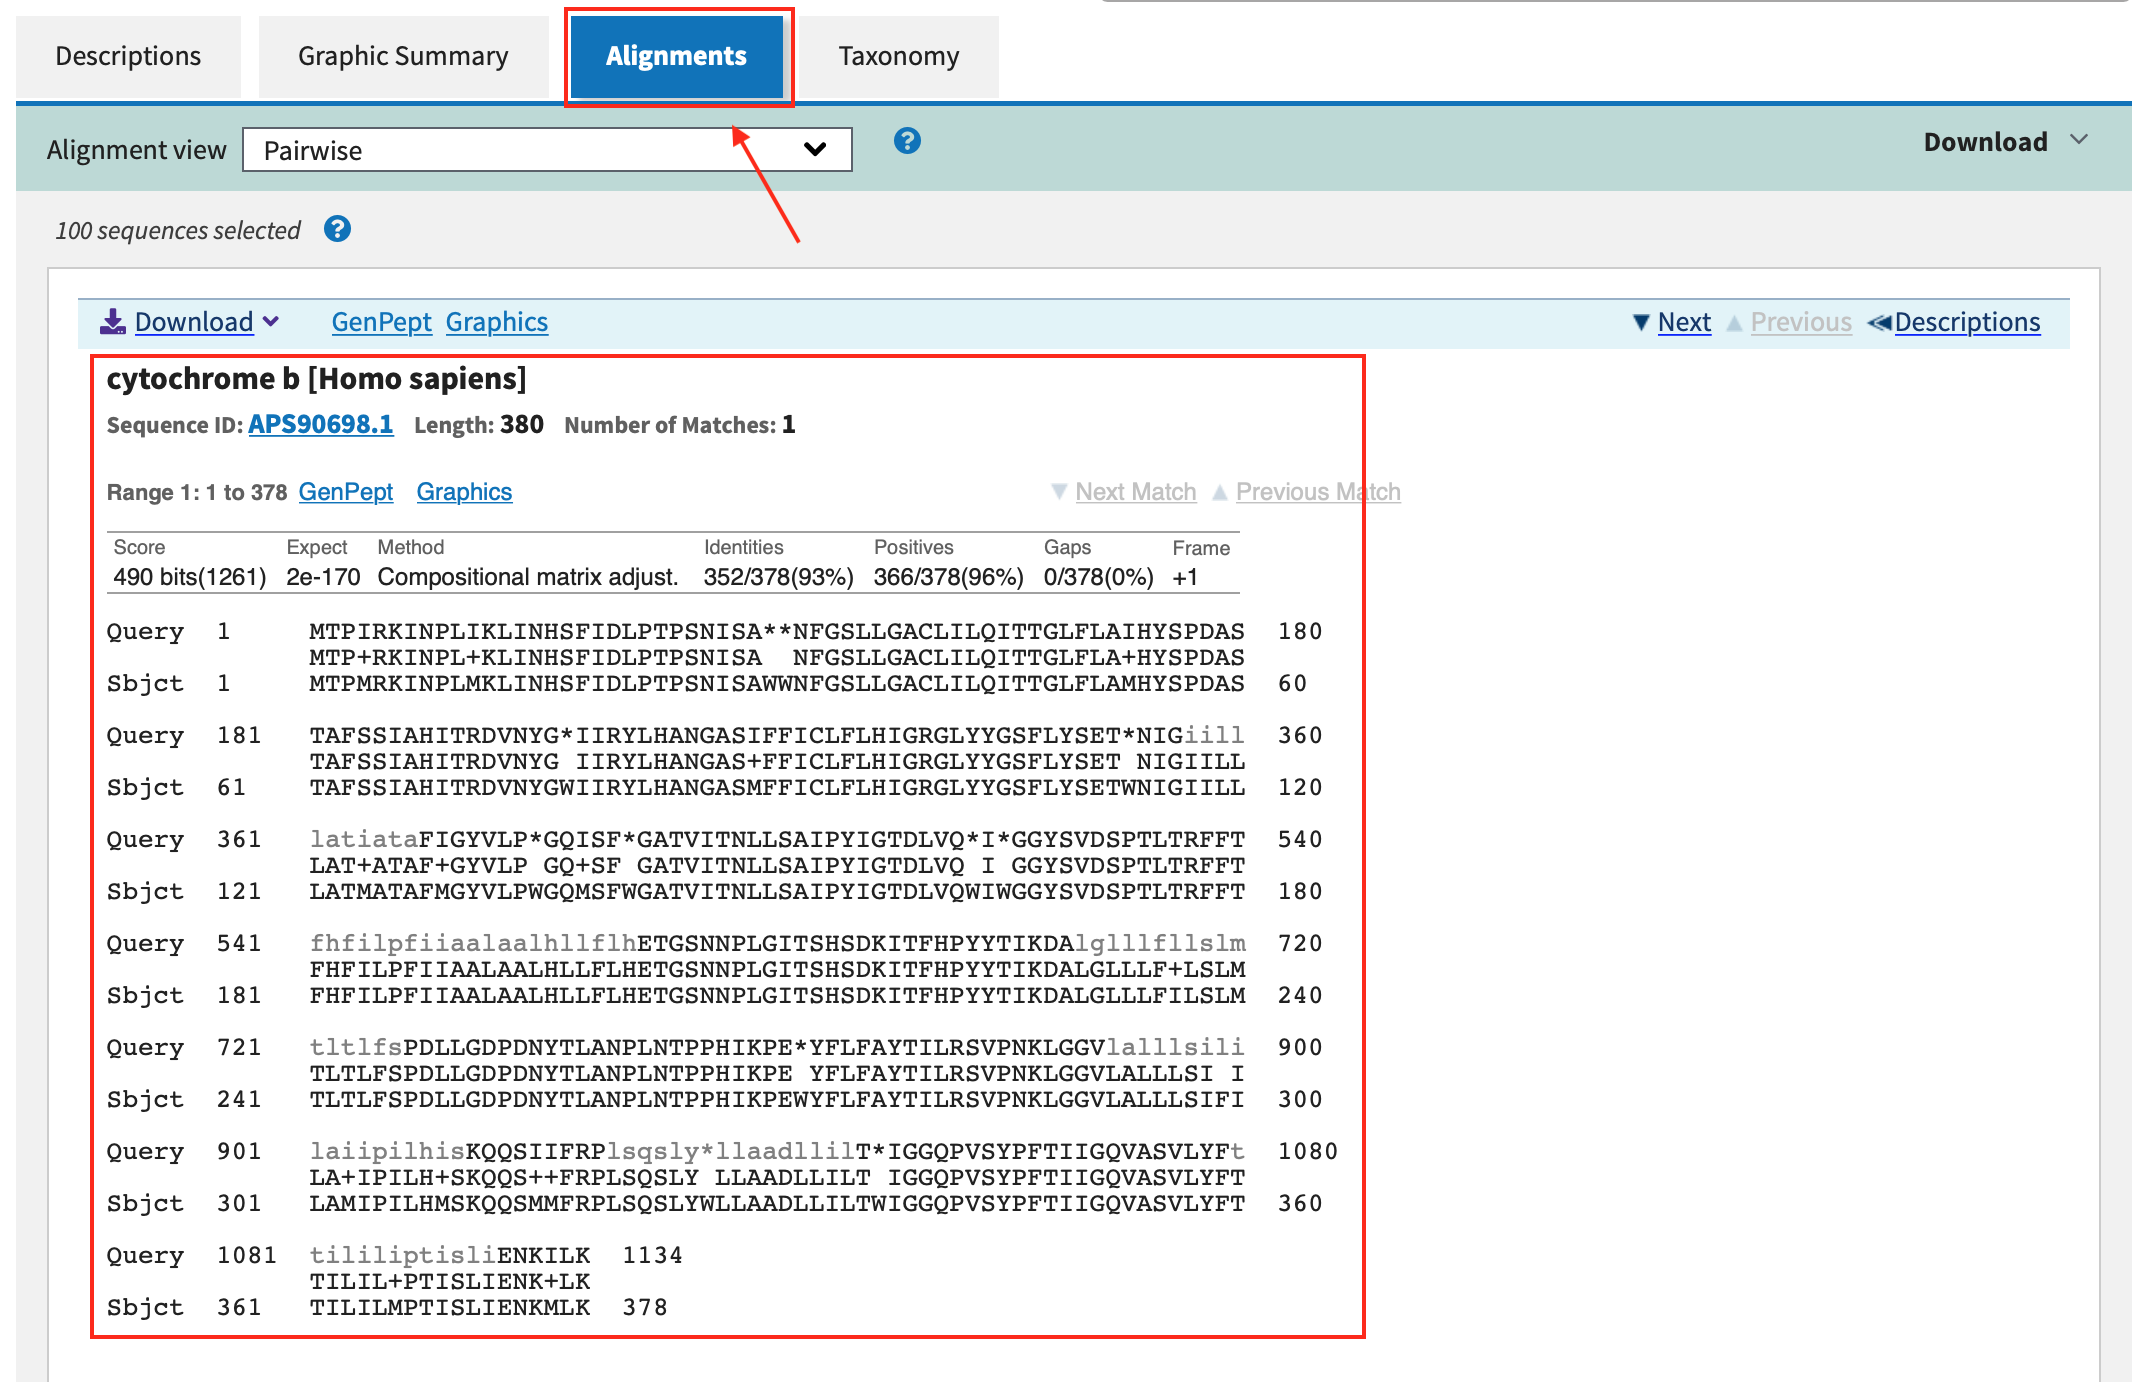Select the Descriptions tab
Viewport: 2146px width, 1382px height.
pyautogui.click(x=127, y=56)
